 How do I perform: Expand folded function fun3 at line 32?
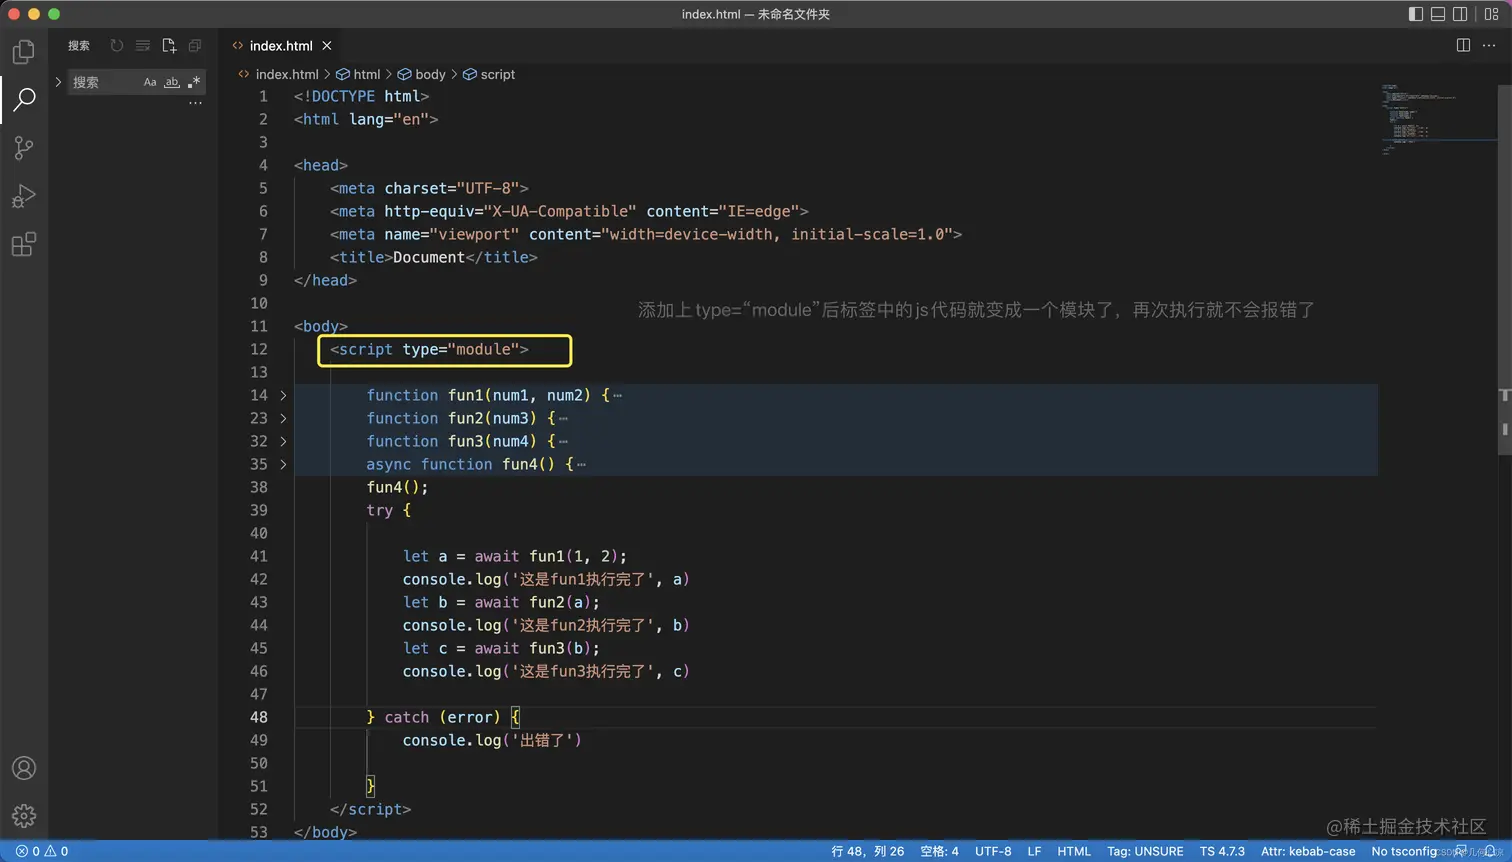(283, 441)
